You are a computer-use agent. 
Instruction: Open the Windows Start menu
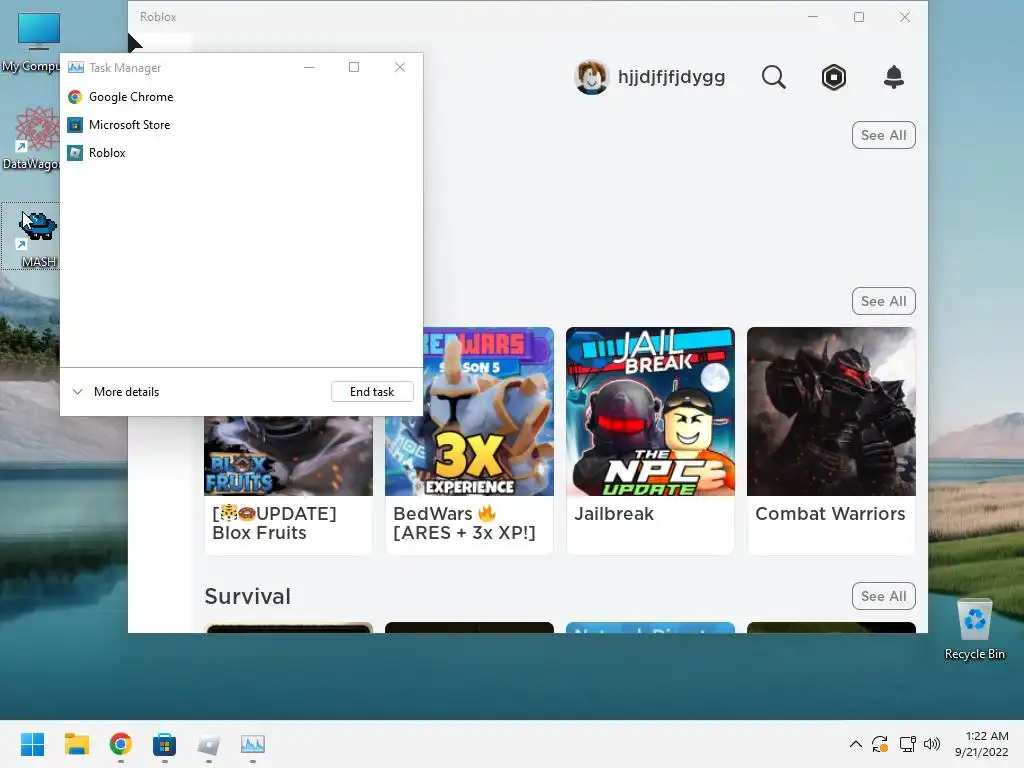[x=33, y=744]
